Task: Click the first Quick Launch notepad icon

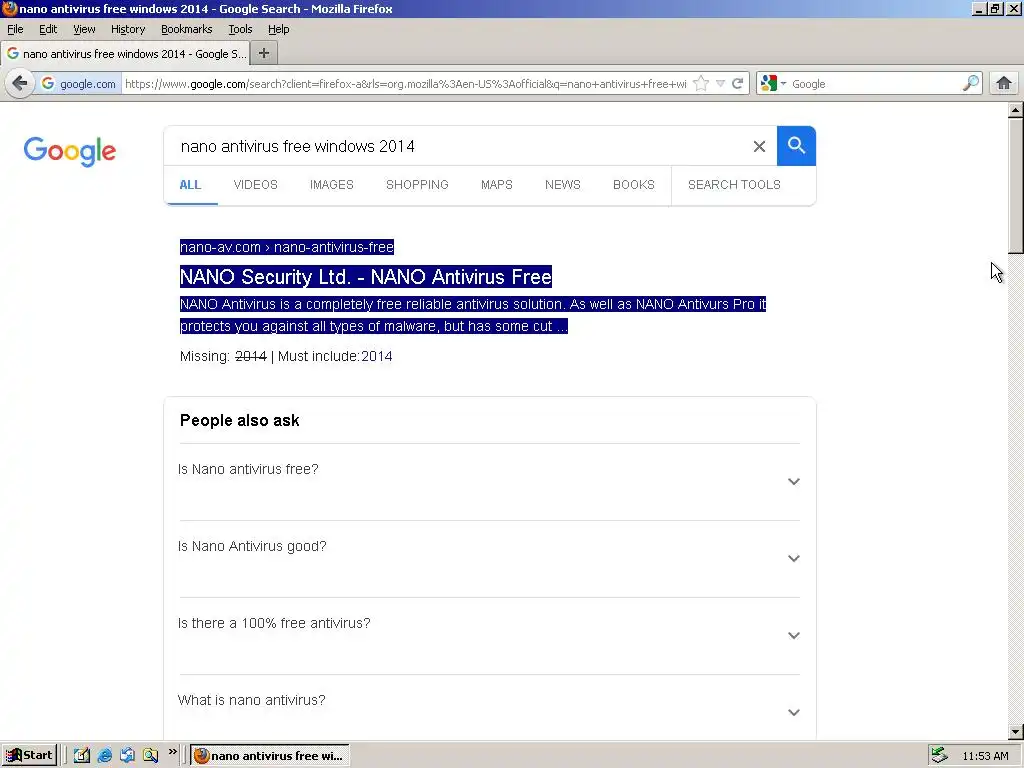Action: coord(82,756)
